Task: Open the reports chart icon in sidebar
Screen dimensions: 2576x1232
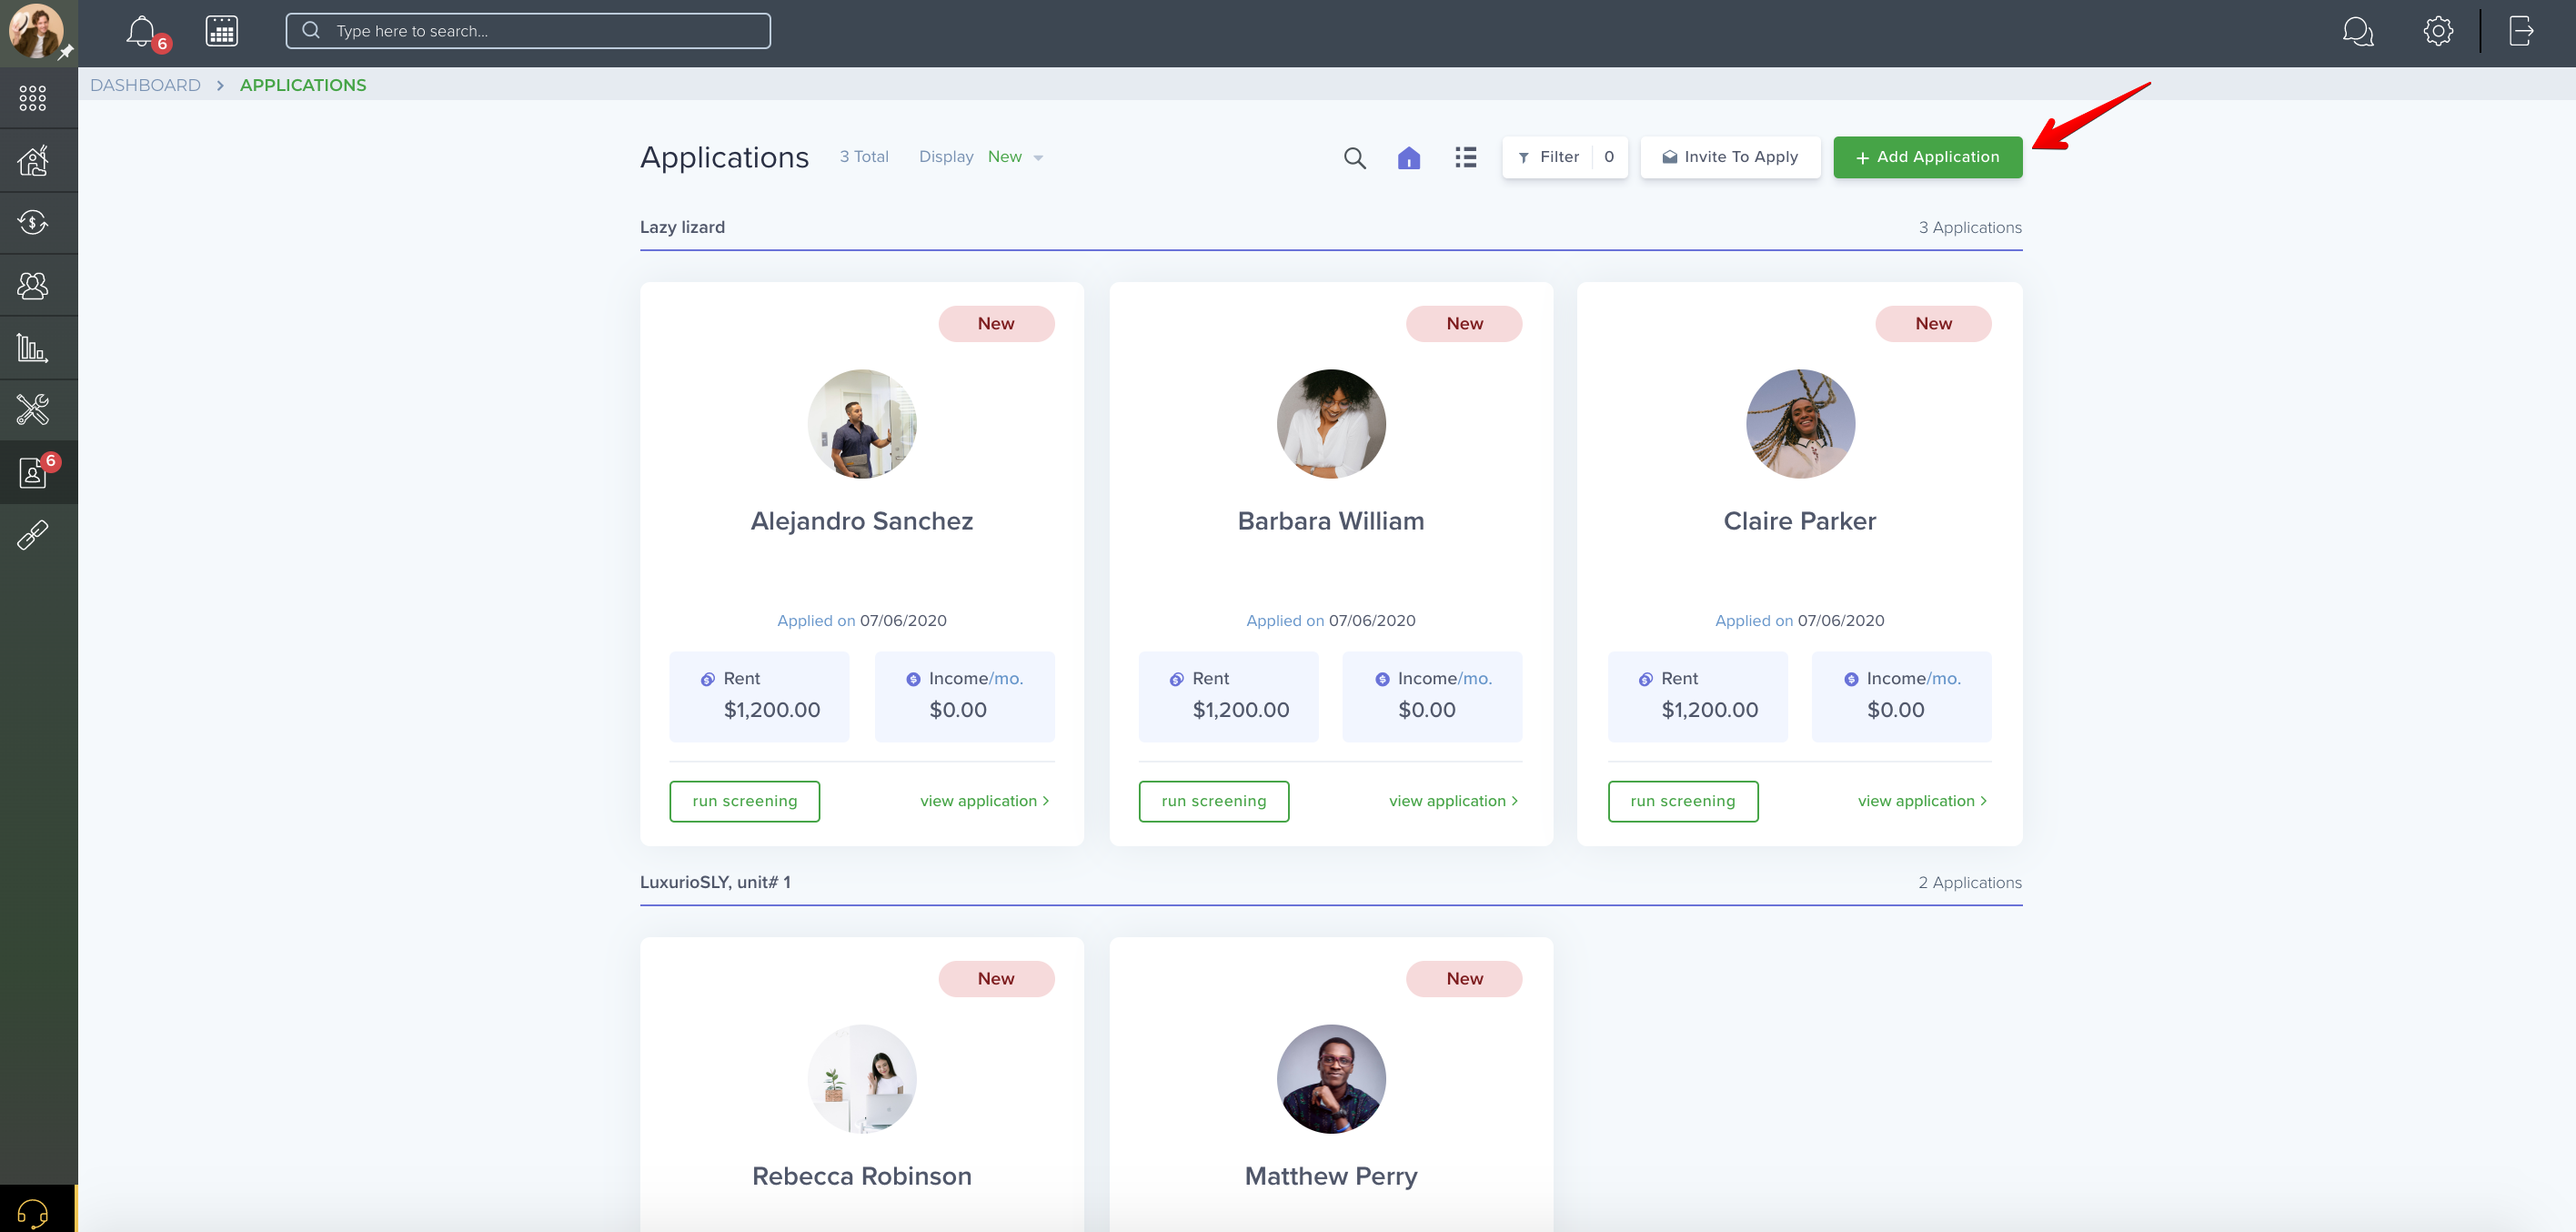Action: tap(33, 348)
